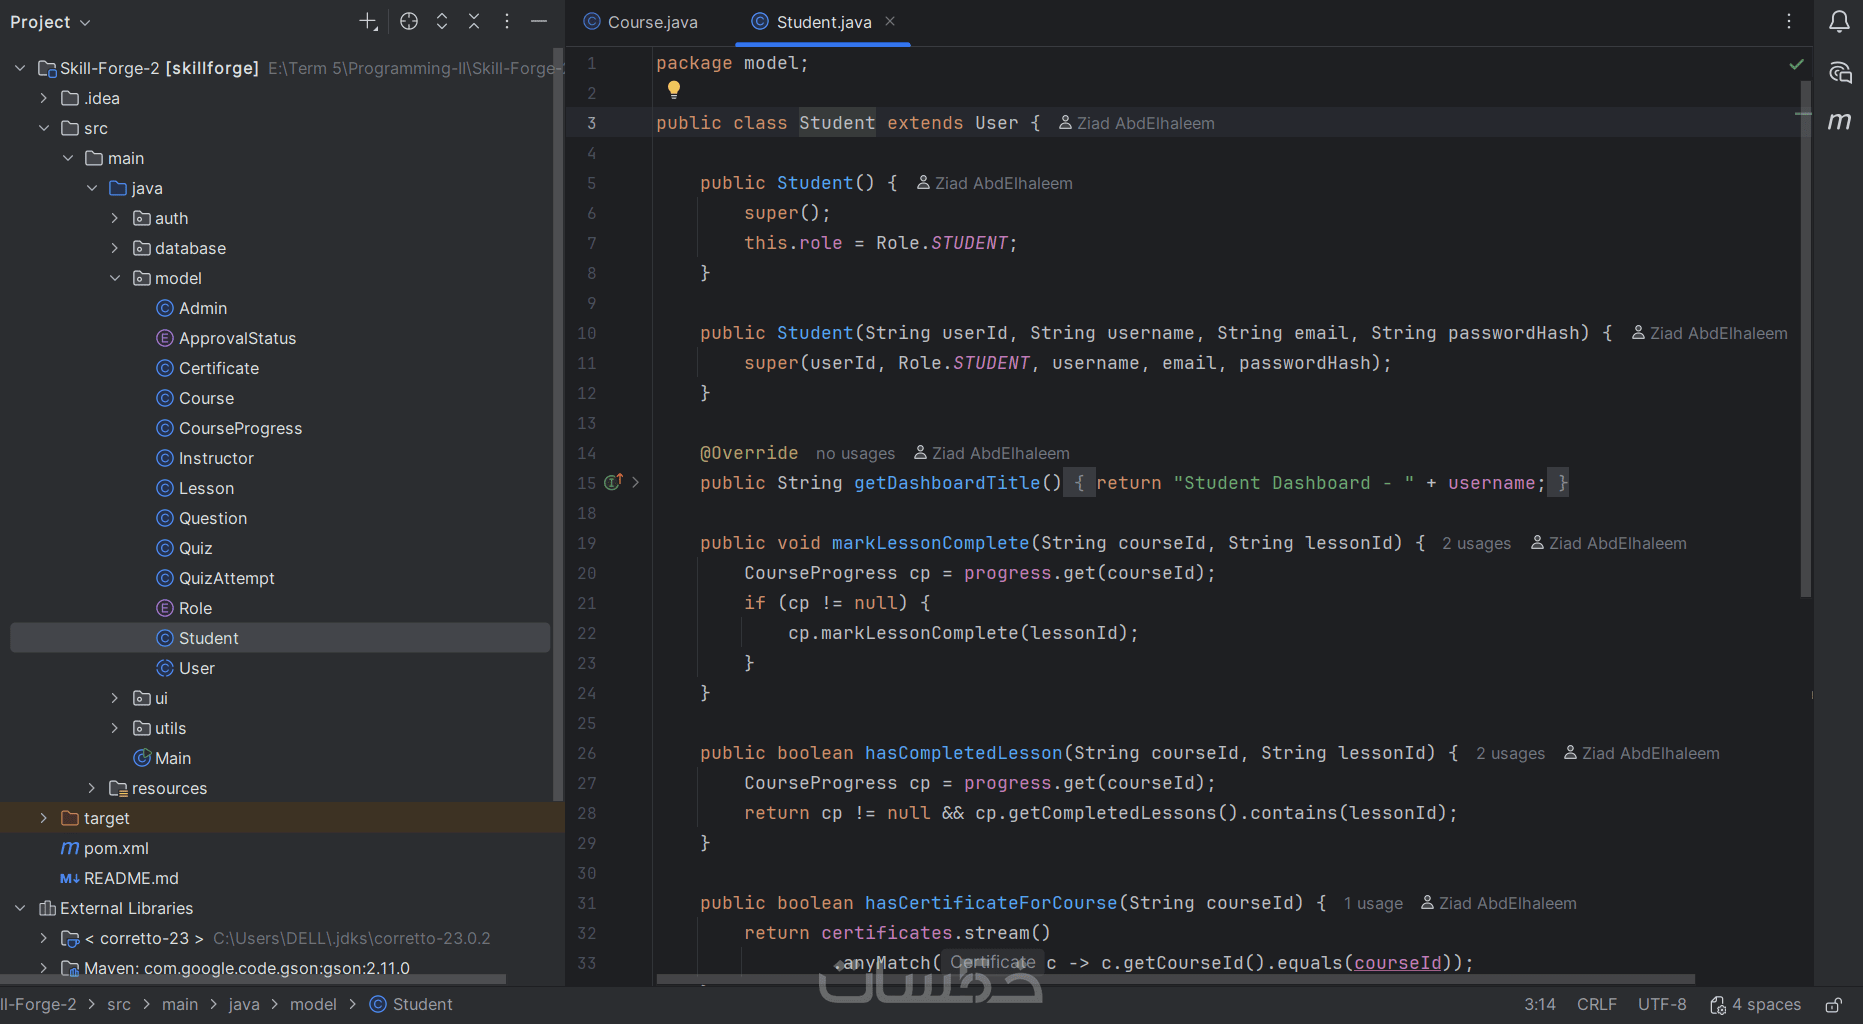The height and width of the screenshot is (1024, 1863).
Task: Hide the Project tool window
Action: pyautogui.click(x=539, y=22)
